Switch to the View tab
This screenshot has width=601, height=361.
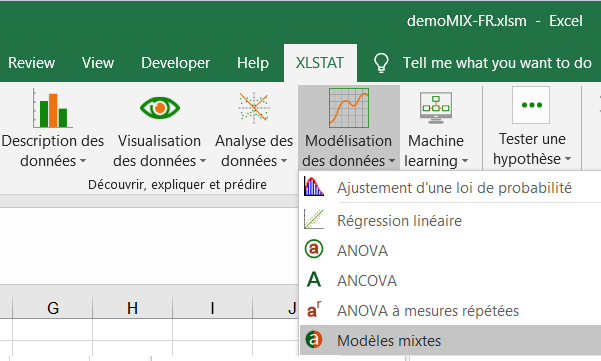(x=98, y=63)
